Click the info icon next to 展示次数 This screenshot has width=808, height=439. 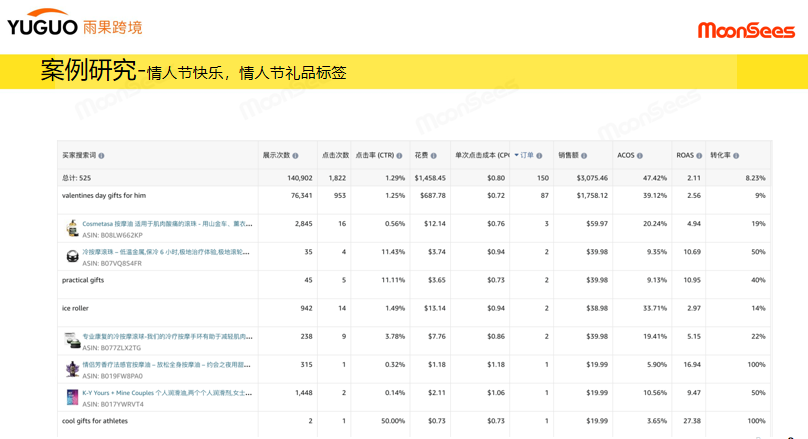295,156
